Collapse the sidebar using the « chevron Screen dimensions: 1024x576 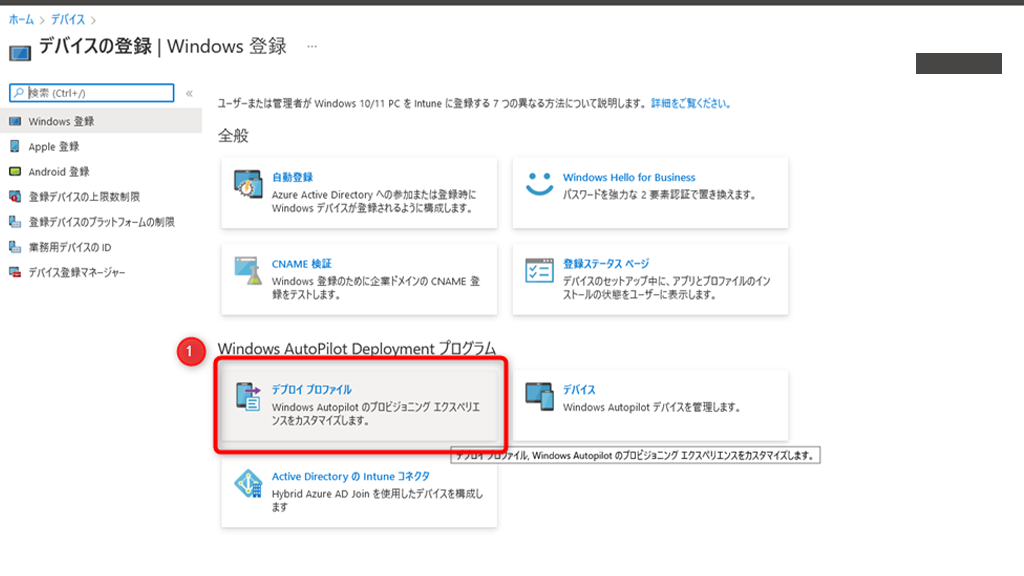pyautogui.click(x=188, y=92)
